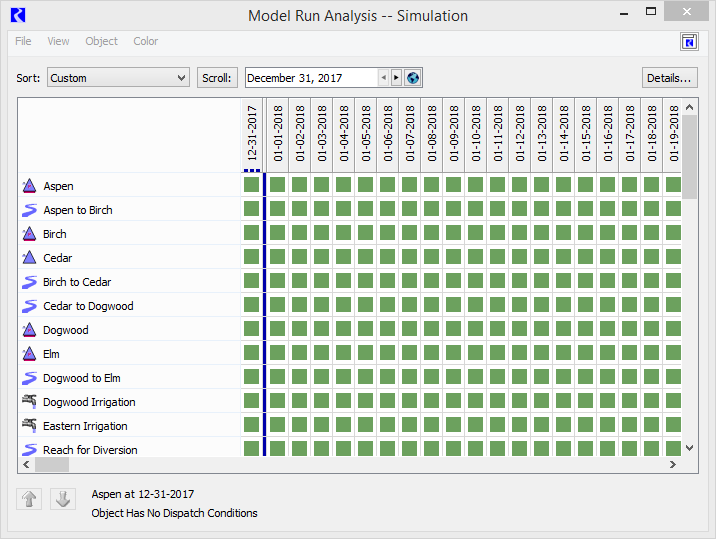Step date backward with left arrow

[383, 78]
